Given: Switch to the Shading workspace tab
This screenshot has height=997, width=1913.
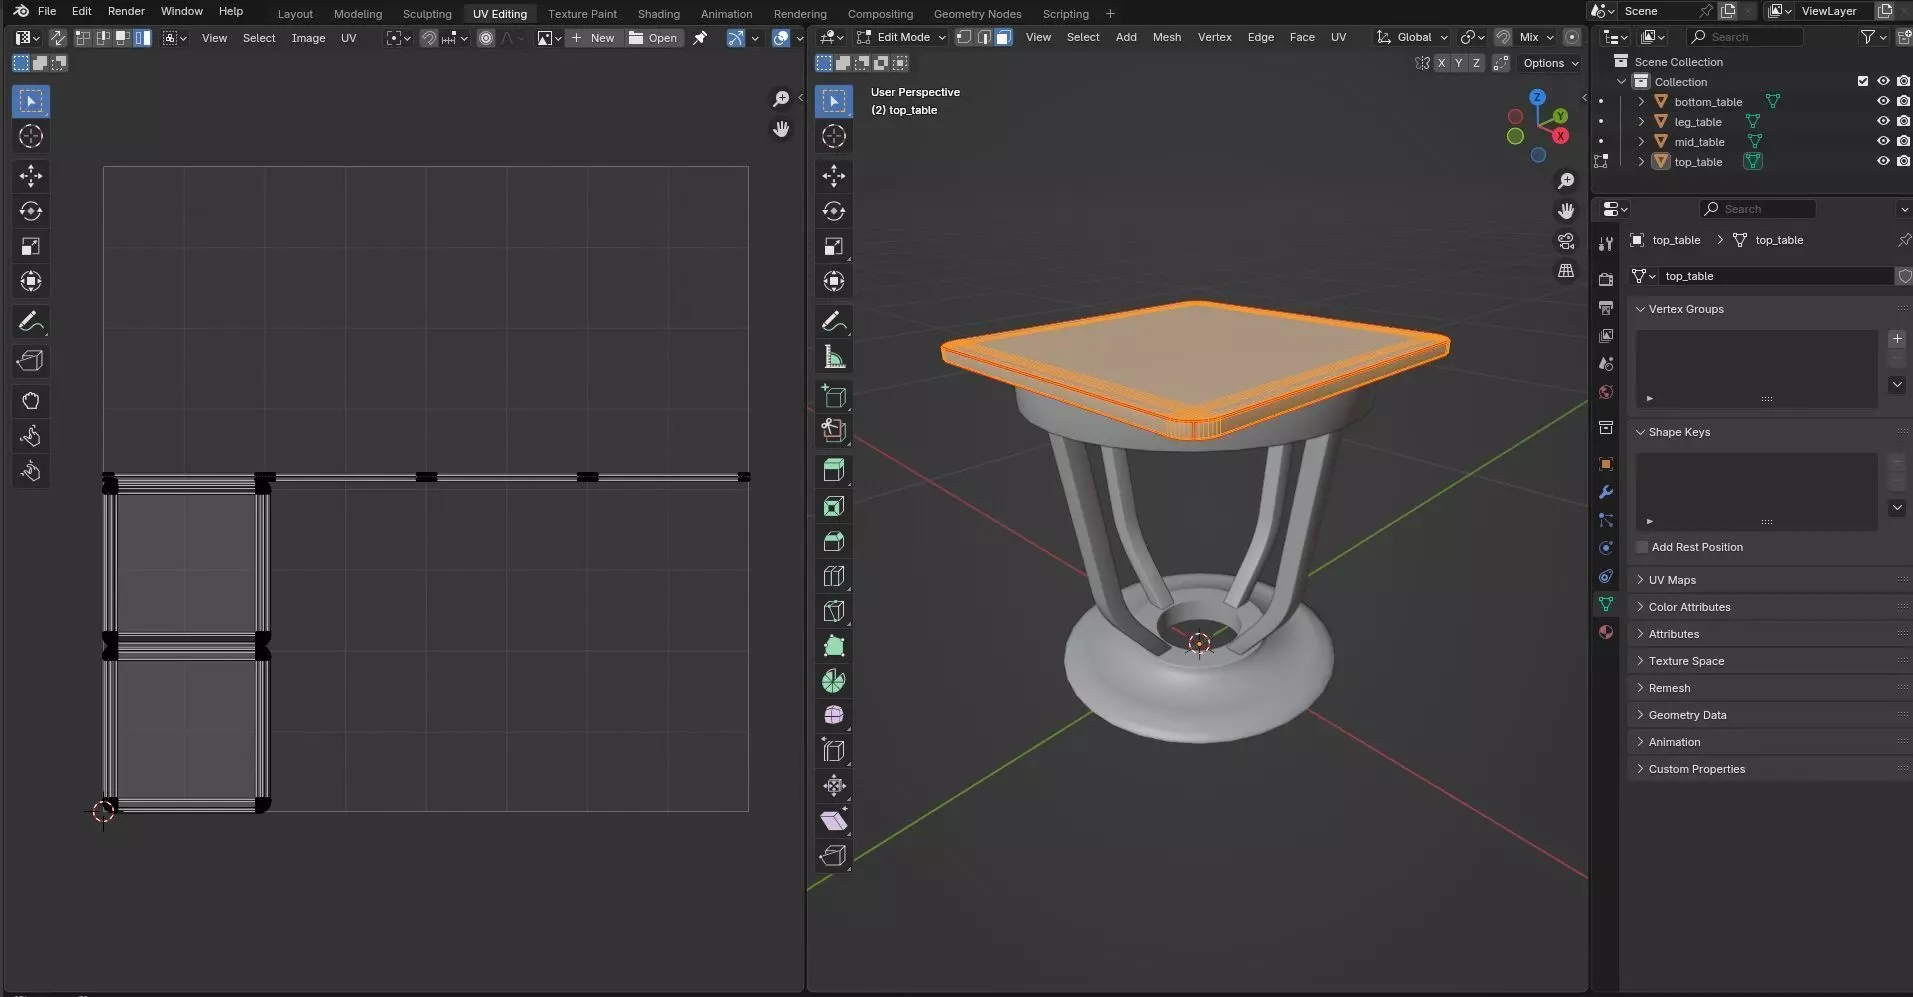Looking at the screenshot, I should pos(658,14).
